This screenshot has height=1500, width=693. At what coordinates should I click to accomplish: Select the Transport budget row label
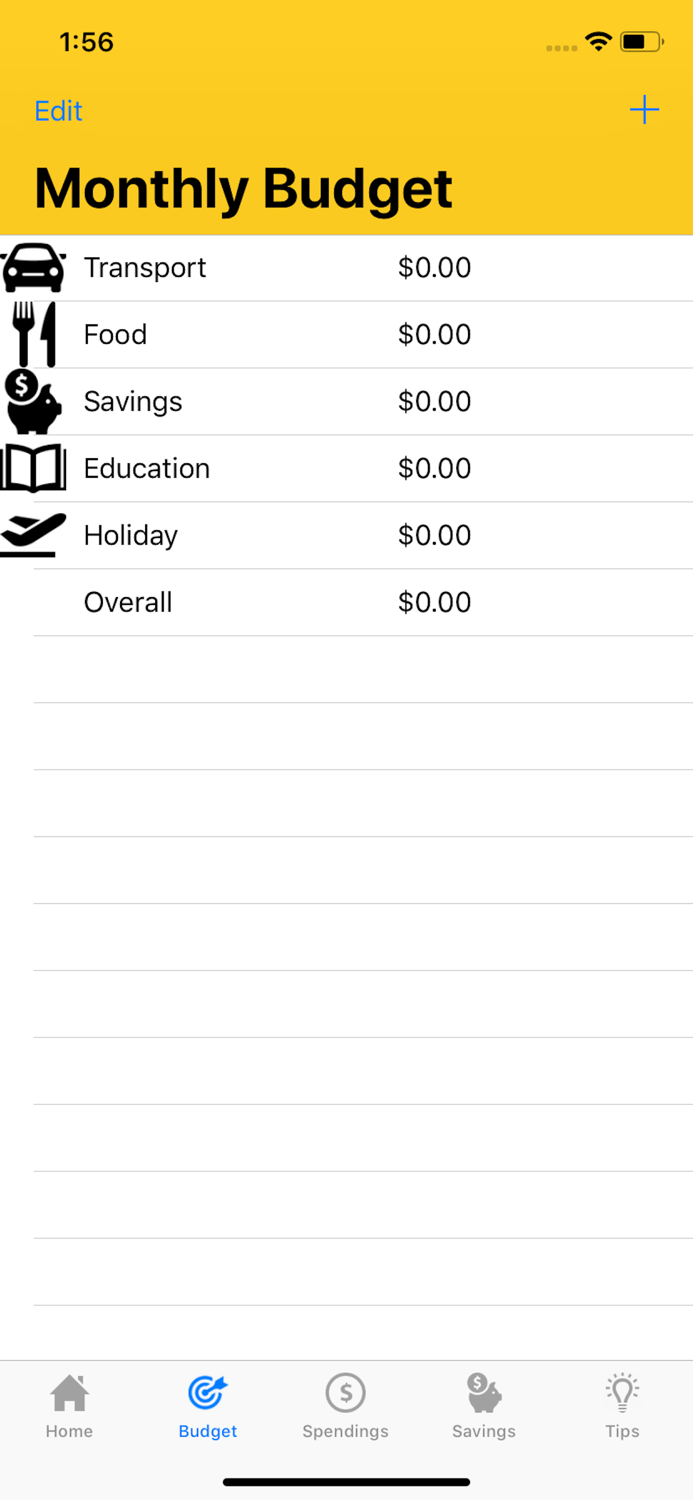145,268
